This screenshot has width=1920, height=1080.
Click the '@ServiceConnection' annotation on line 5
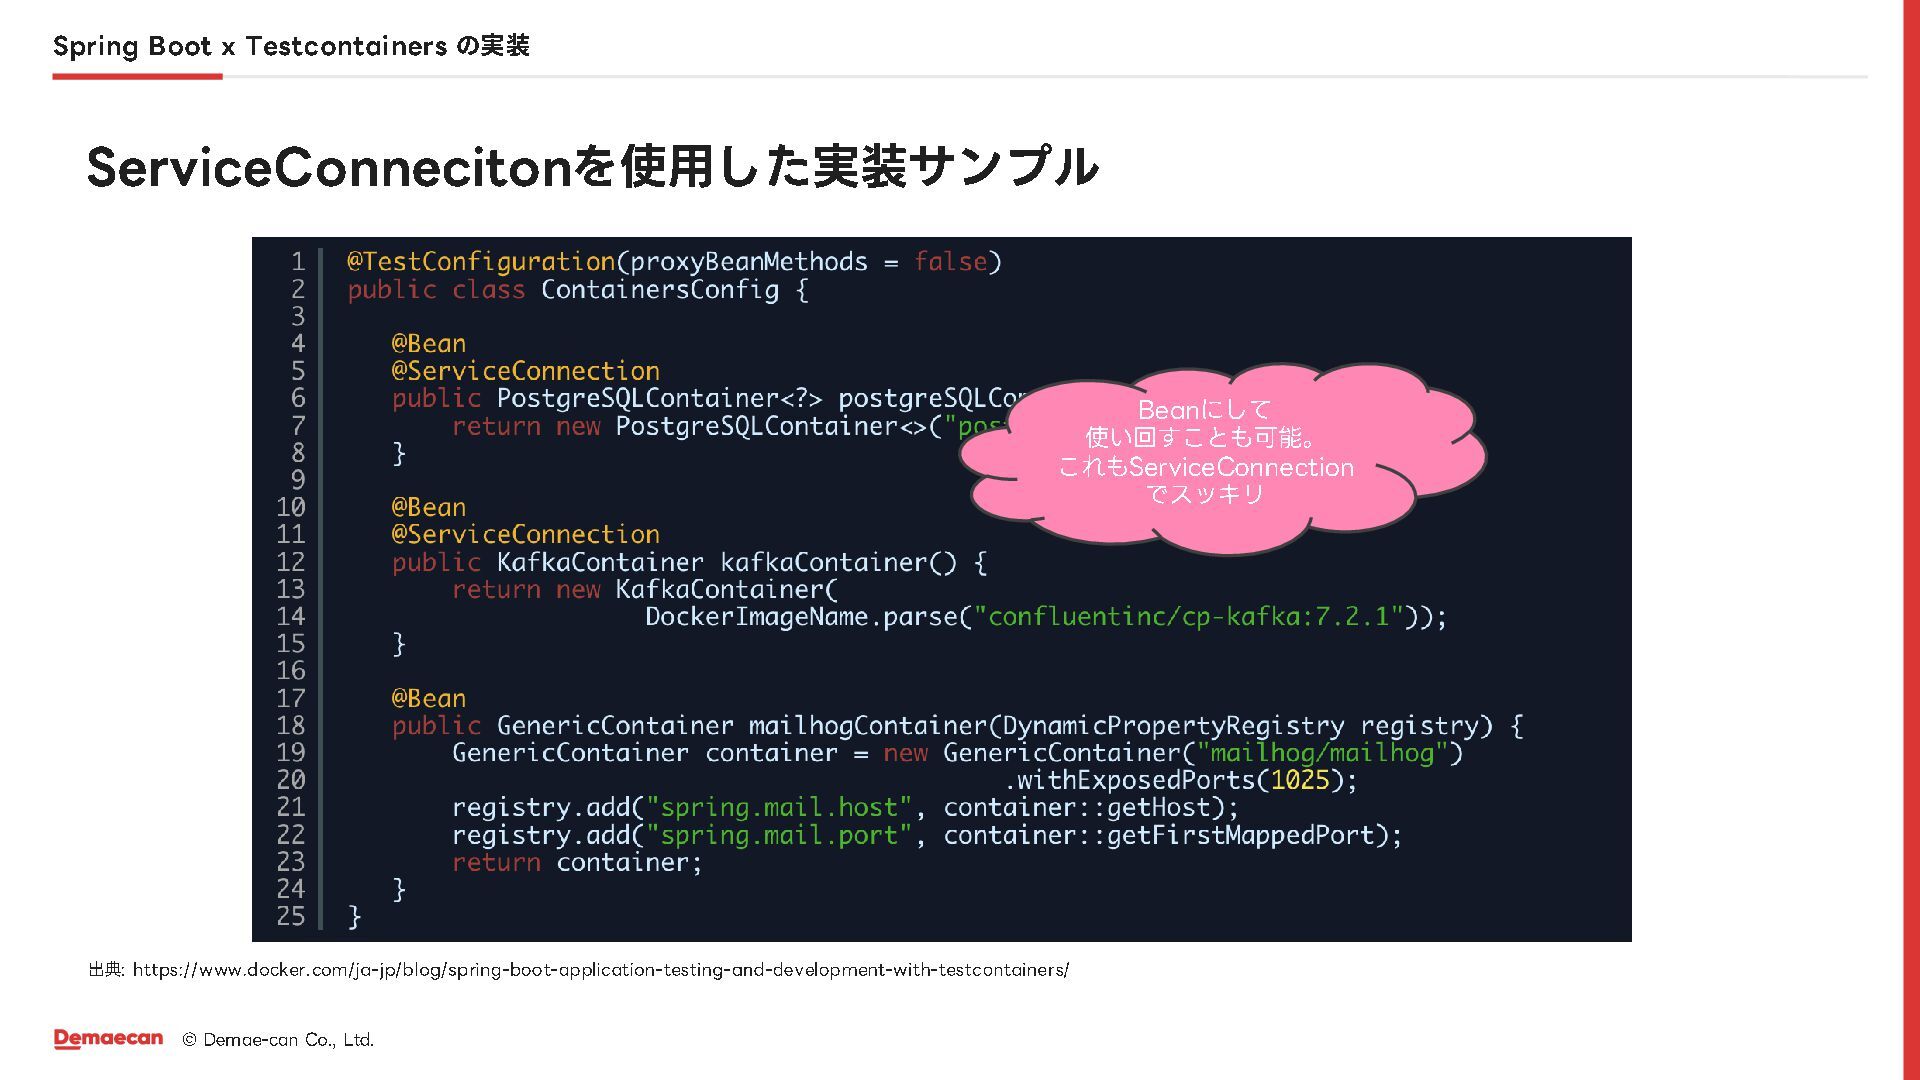(x=526, y=371)
